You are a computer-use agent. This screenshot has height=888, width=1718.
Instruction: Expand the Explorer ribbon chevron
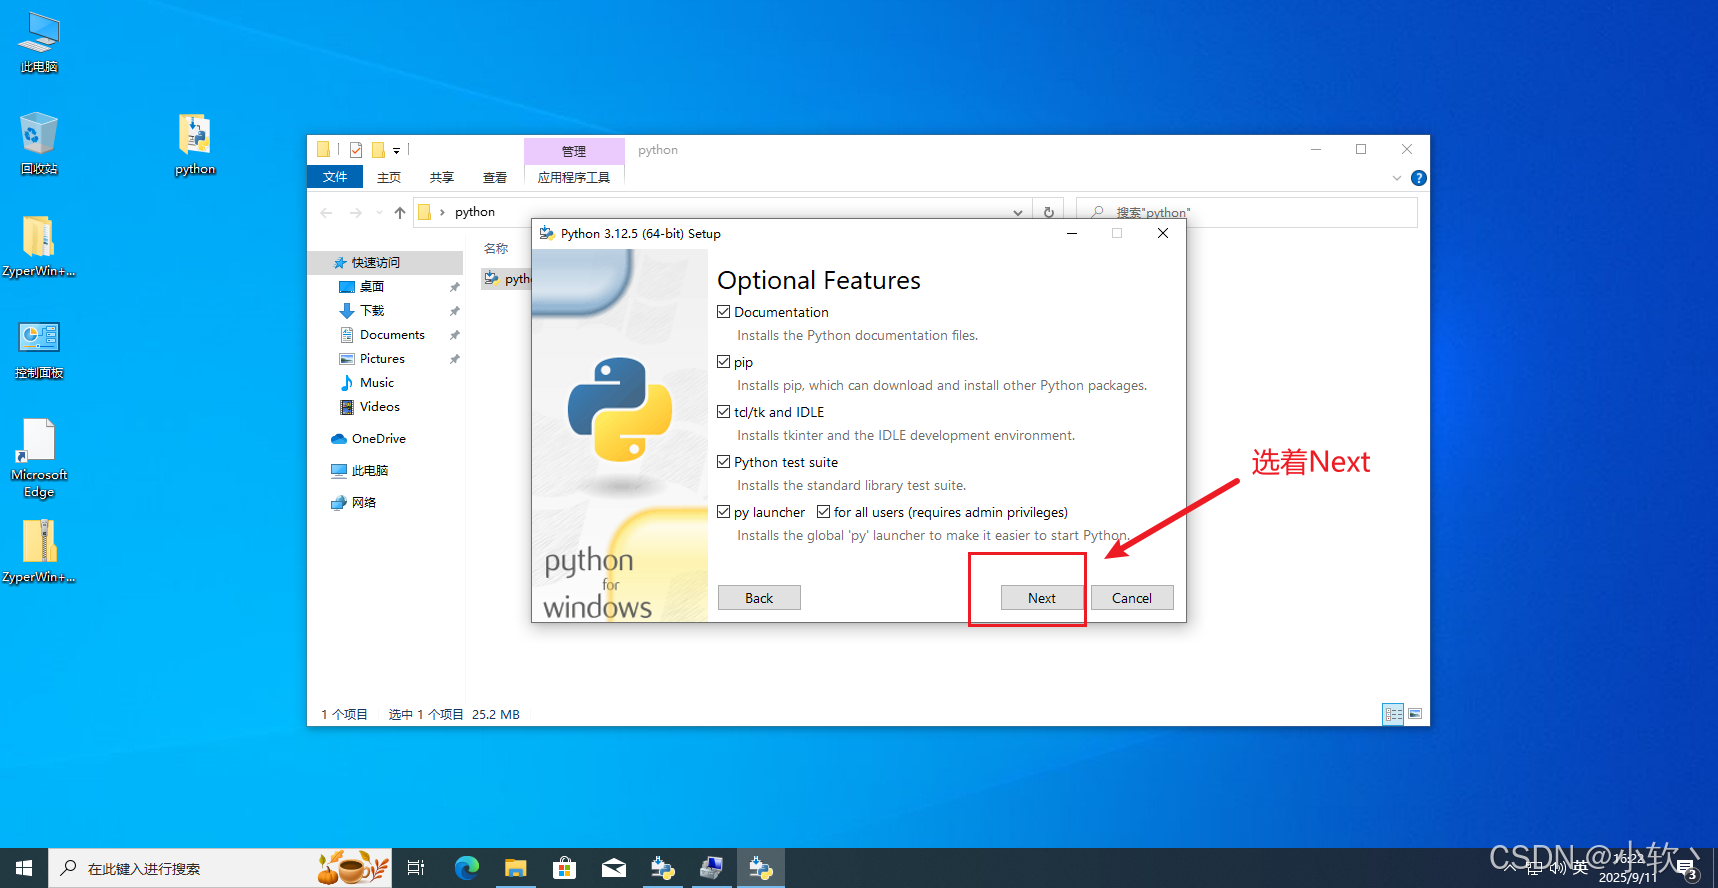(1397, 178)
